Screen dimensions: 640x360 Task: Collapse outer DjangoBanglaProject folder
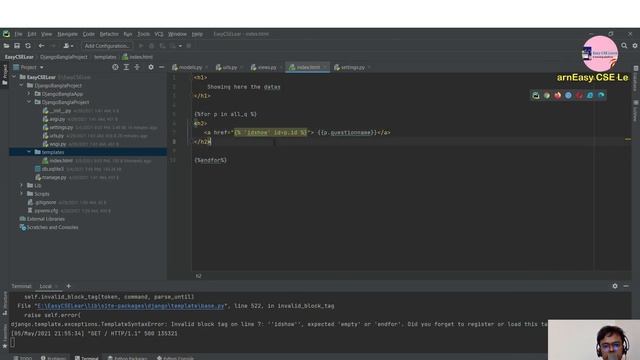pos(22,86)
